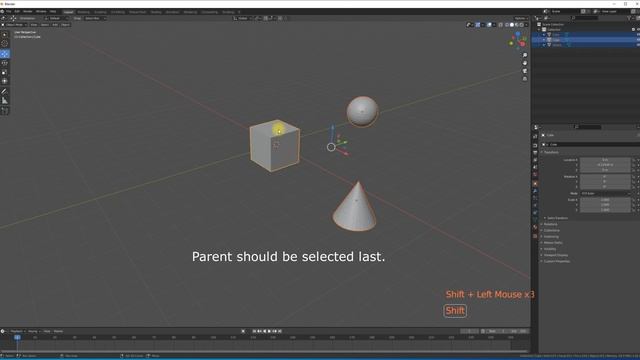Toggle X-ray in viewport header
This screenshot has width=640, height=360.
click(500, 25)
